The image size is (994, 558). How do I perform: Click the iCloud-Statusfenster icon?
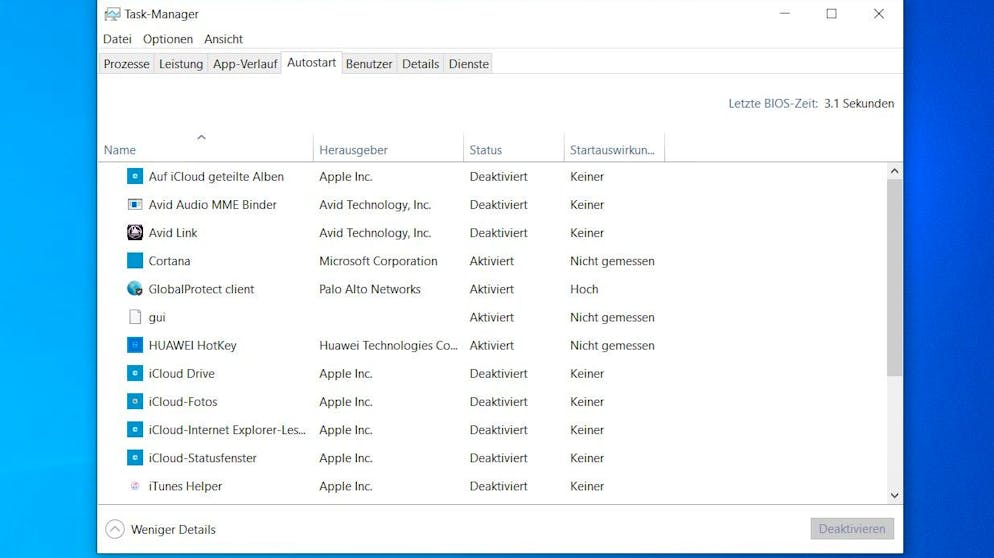point(135,458)
